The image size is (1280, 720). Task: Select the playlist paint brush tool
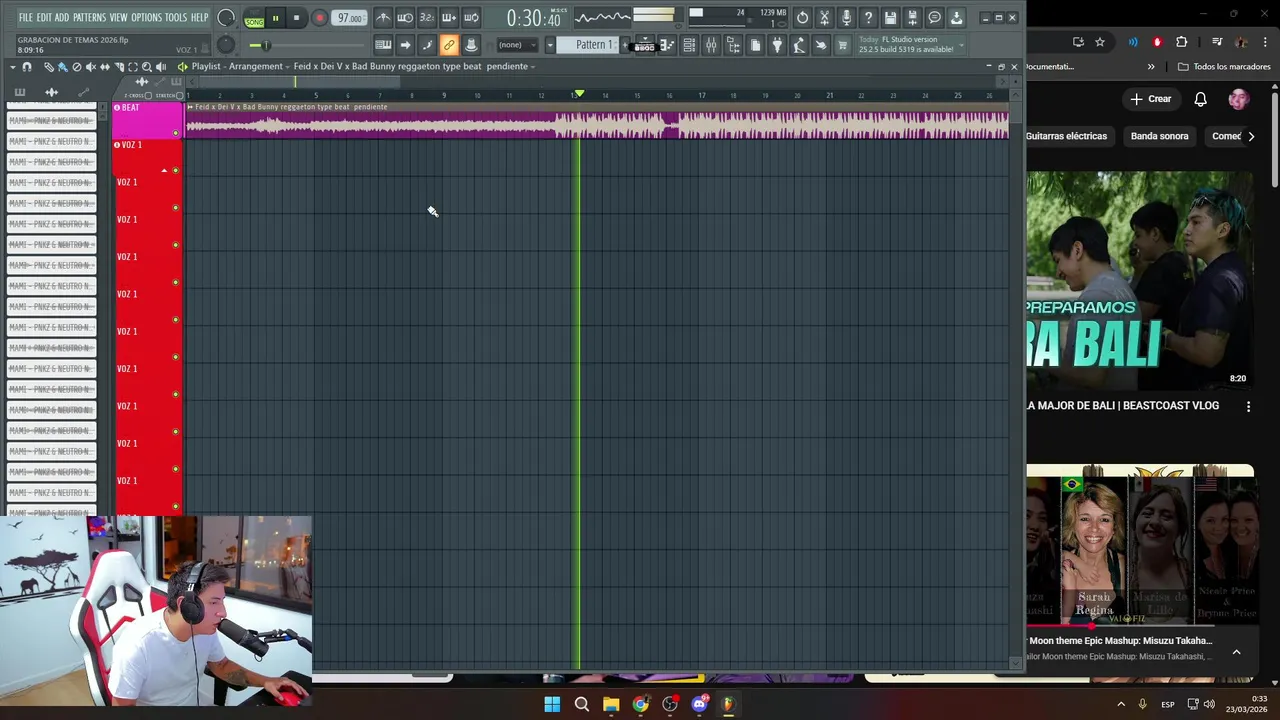[x=62, y=67]
